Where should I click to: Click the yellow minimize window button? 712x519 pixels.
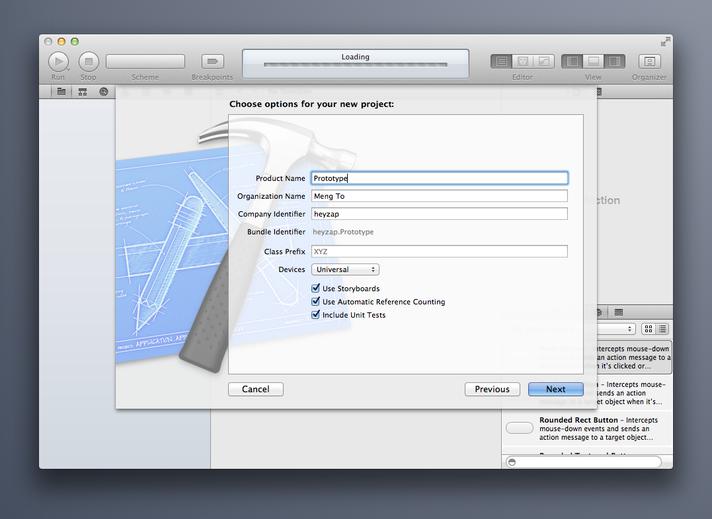coord(61,42)
